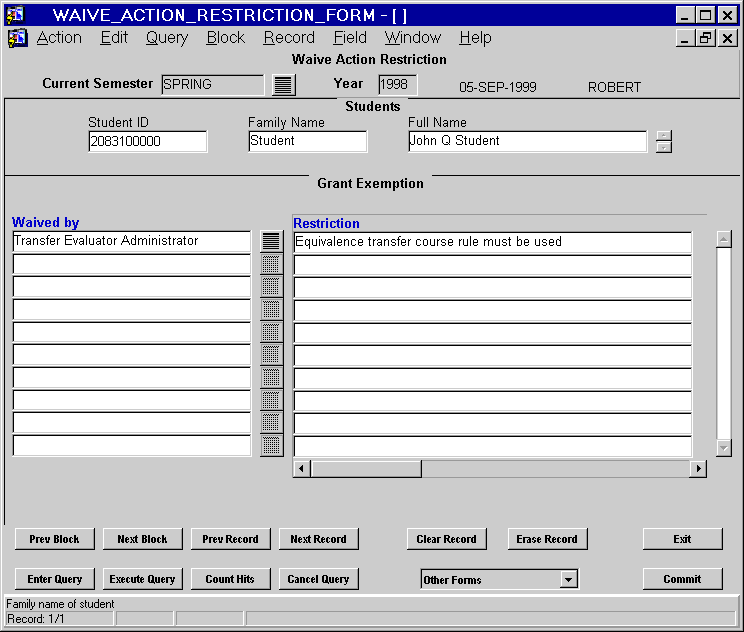Click the date 05-SEP-1999

pyautogui.click(x=498, y=87)
